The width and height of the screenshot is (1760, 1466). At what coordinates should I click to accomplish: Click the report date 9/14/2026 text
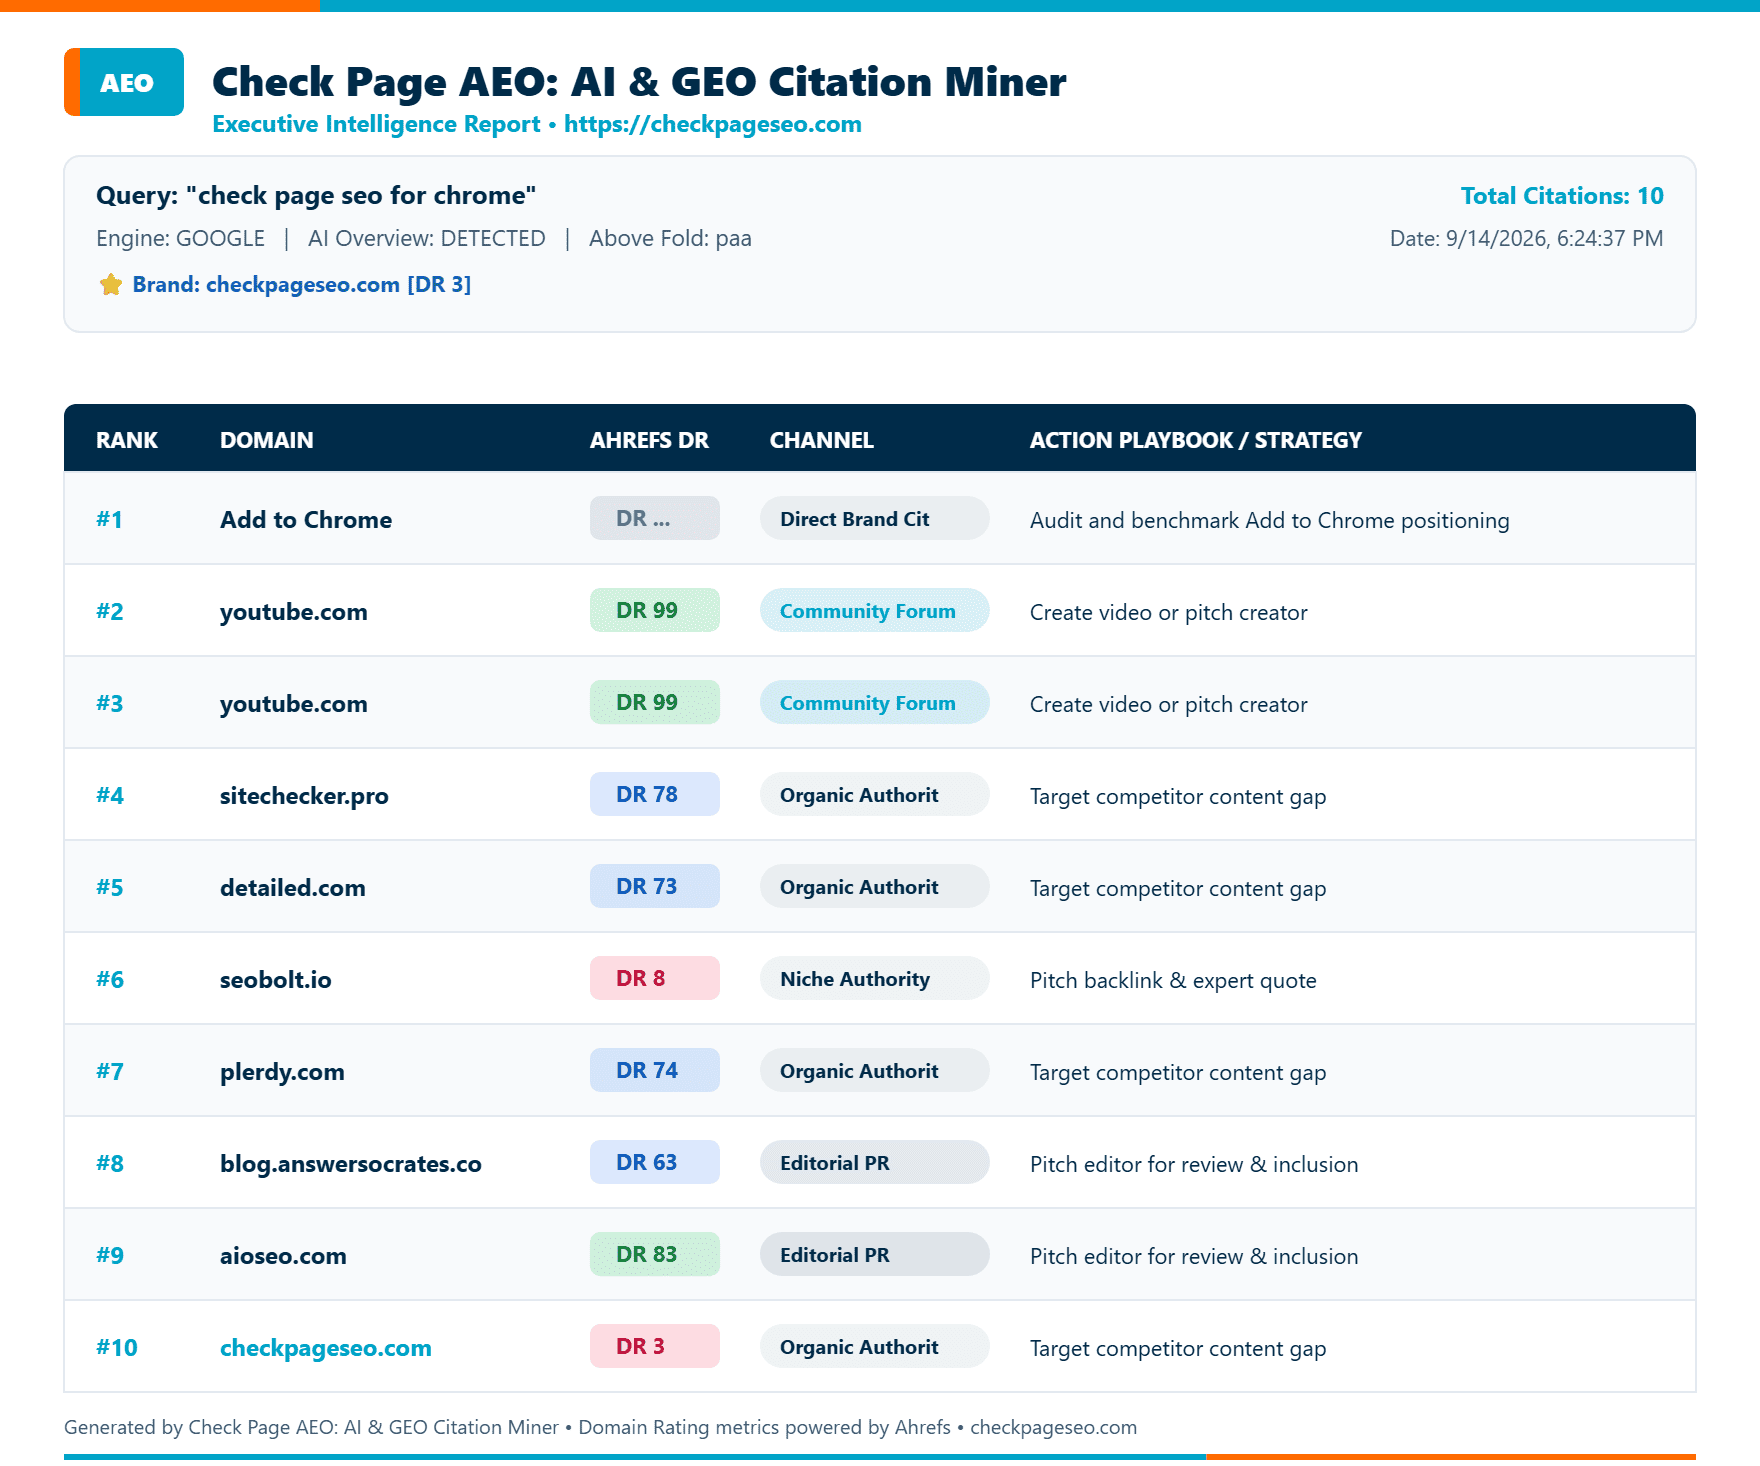point(1526,238)
